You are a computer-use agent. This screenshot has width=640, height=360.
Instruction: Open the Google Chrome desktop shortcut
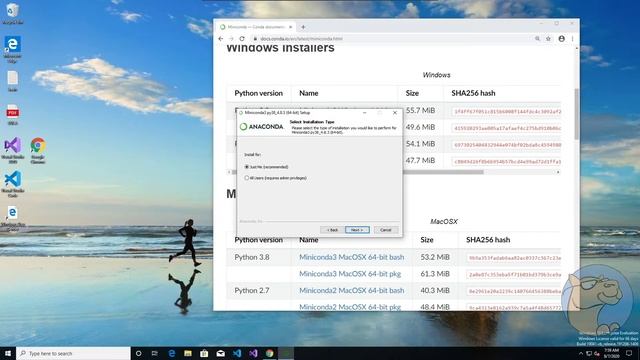point(38,150)
